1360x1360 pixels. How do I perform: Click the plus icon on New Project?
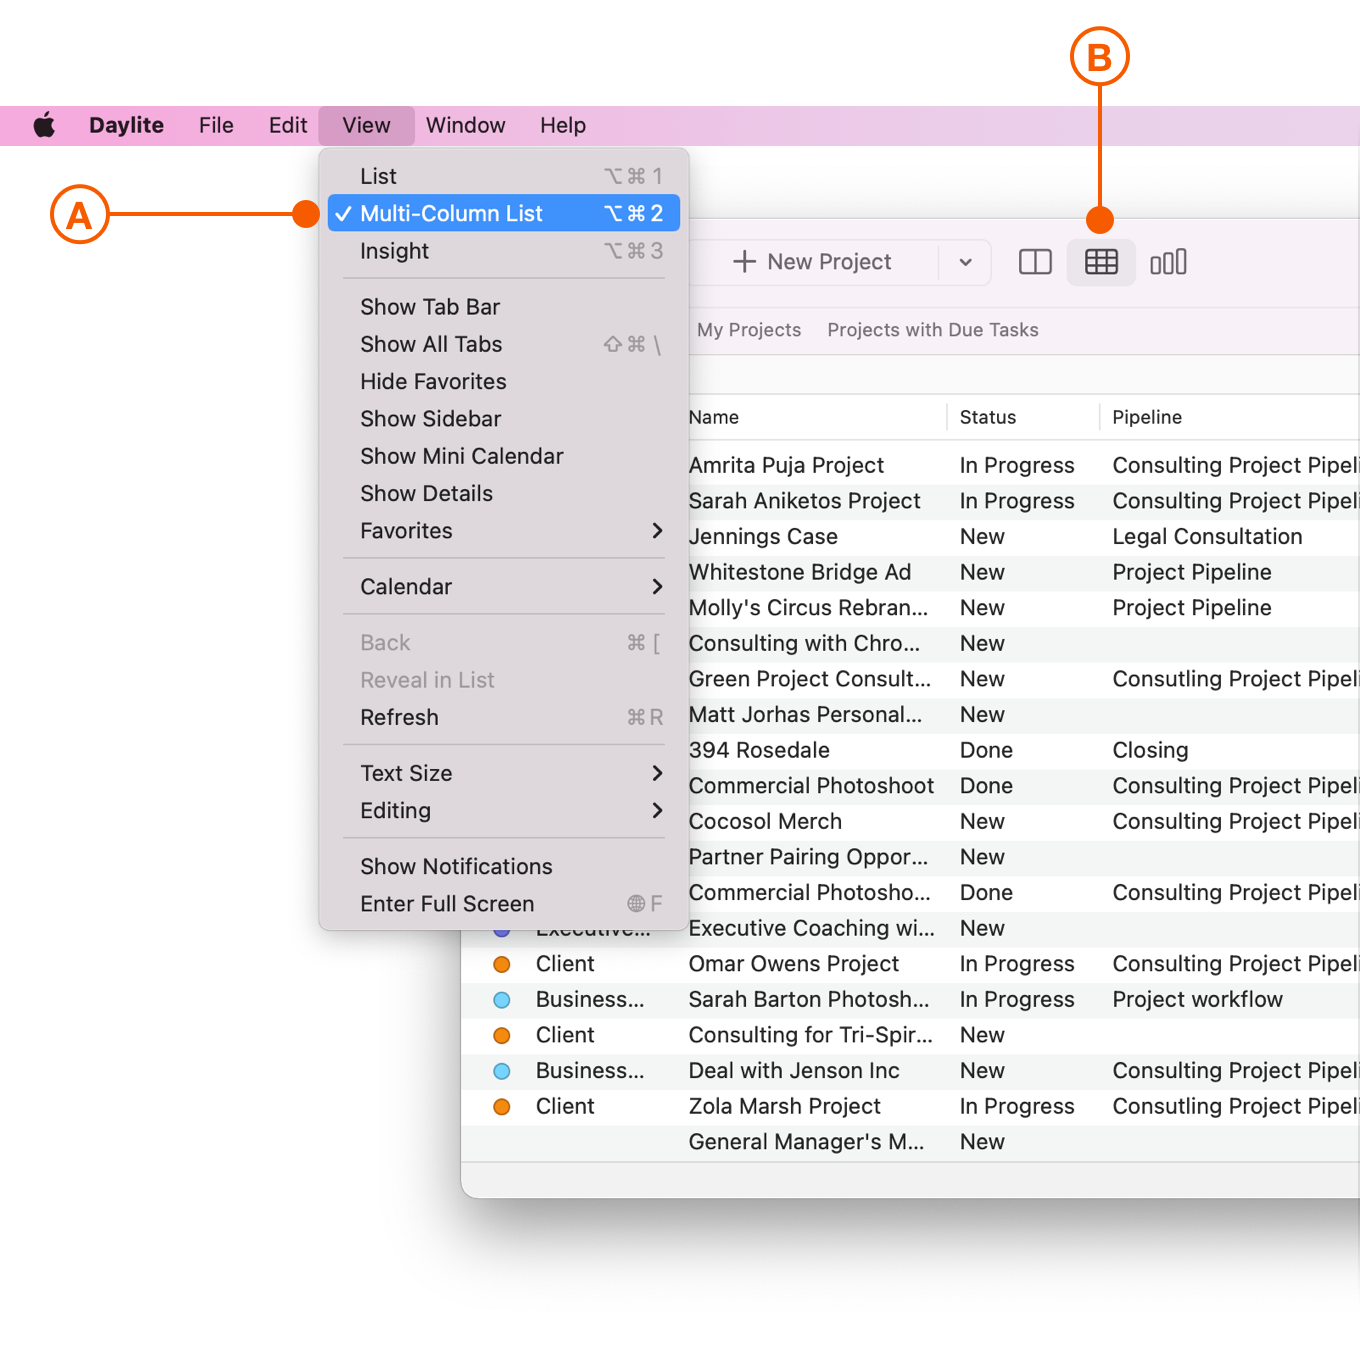(x=745, y=262)
